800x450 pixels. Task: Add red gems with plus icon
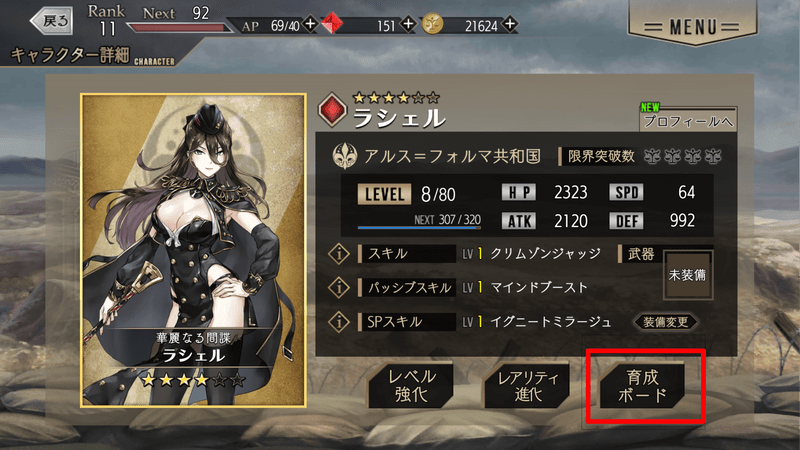(x=408, y=23)
